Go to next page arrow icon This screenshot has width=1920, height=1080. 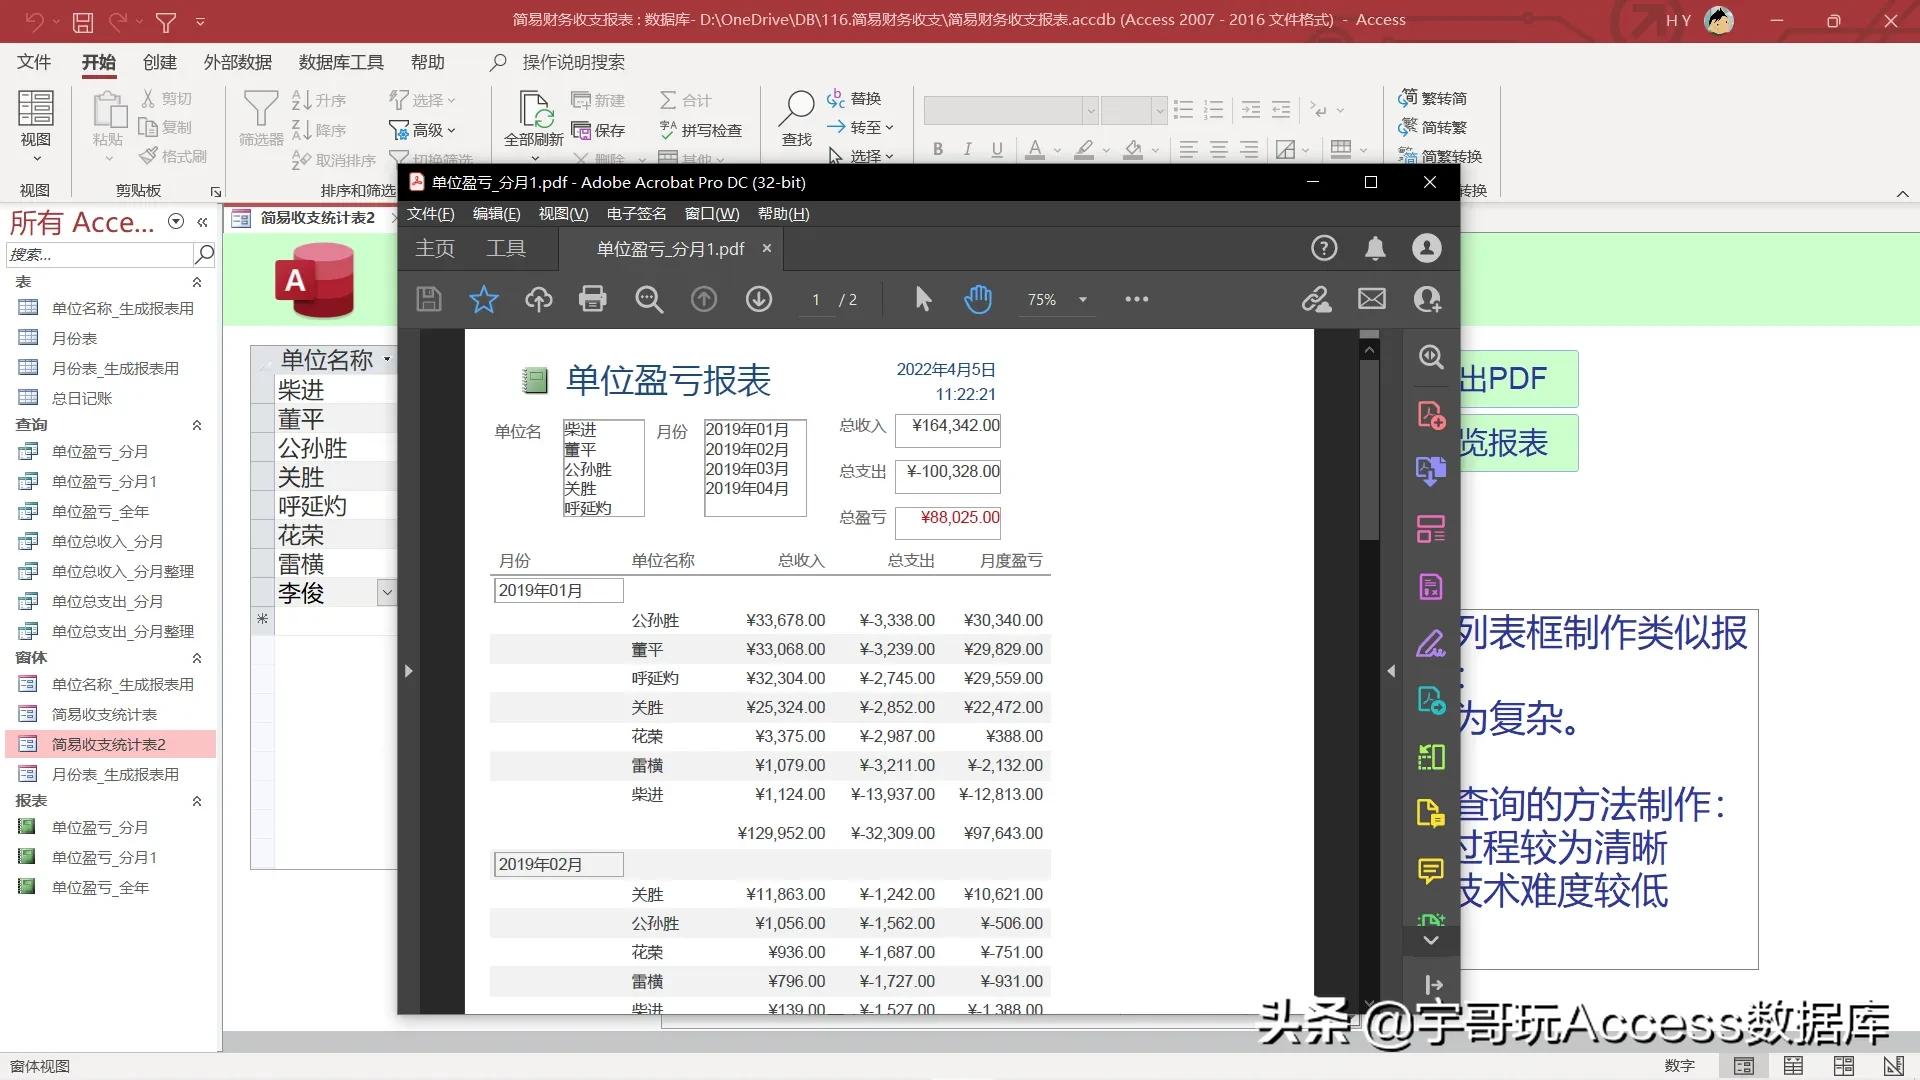pos(759,299)
